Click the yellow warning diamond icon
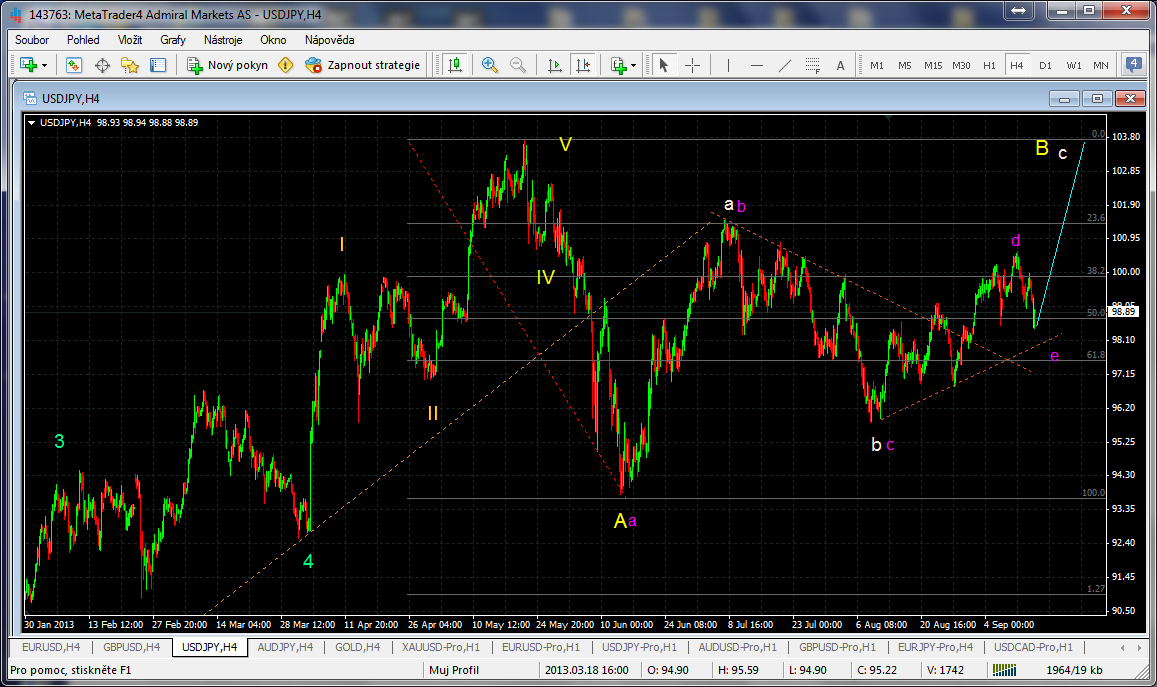This screenshot has height=687, width=1157. (x=286, y=65)
